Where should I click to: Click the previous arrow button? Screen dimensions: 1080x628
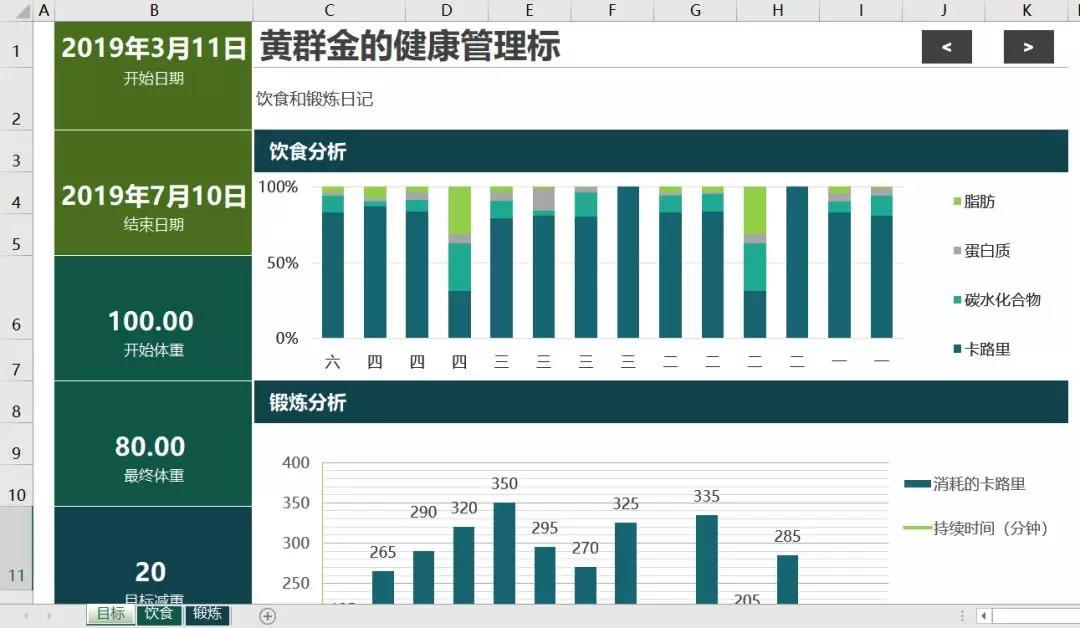946,47
